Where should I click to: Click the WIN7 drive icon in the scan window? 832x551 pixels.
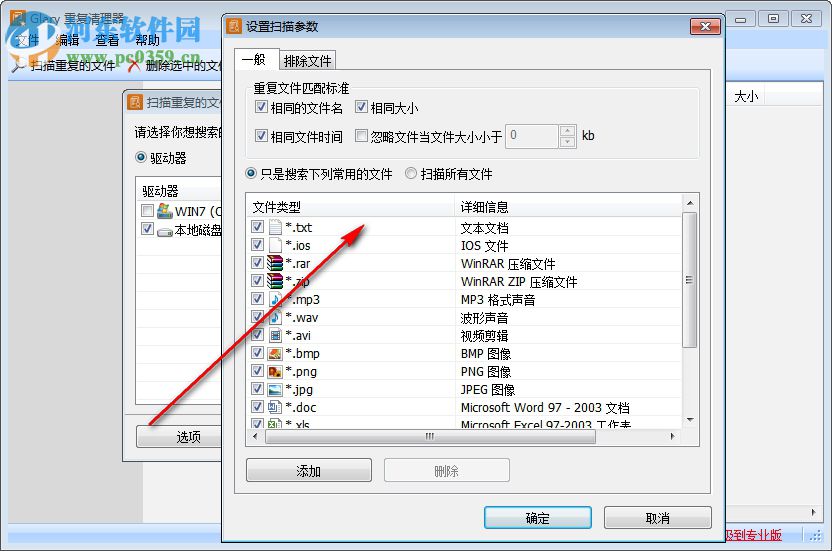pos(165,211)
